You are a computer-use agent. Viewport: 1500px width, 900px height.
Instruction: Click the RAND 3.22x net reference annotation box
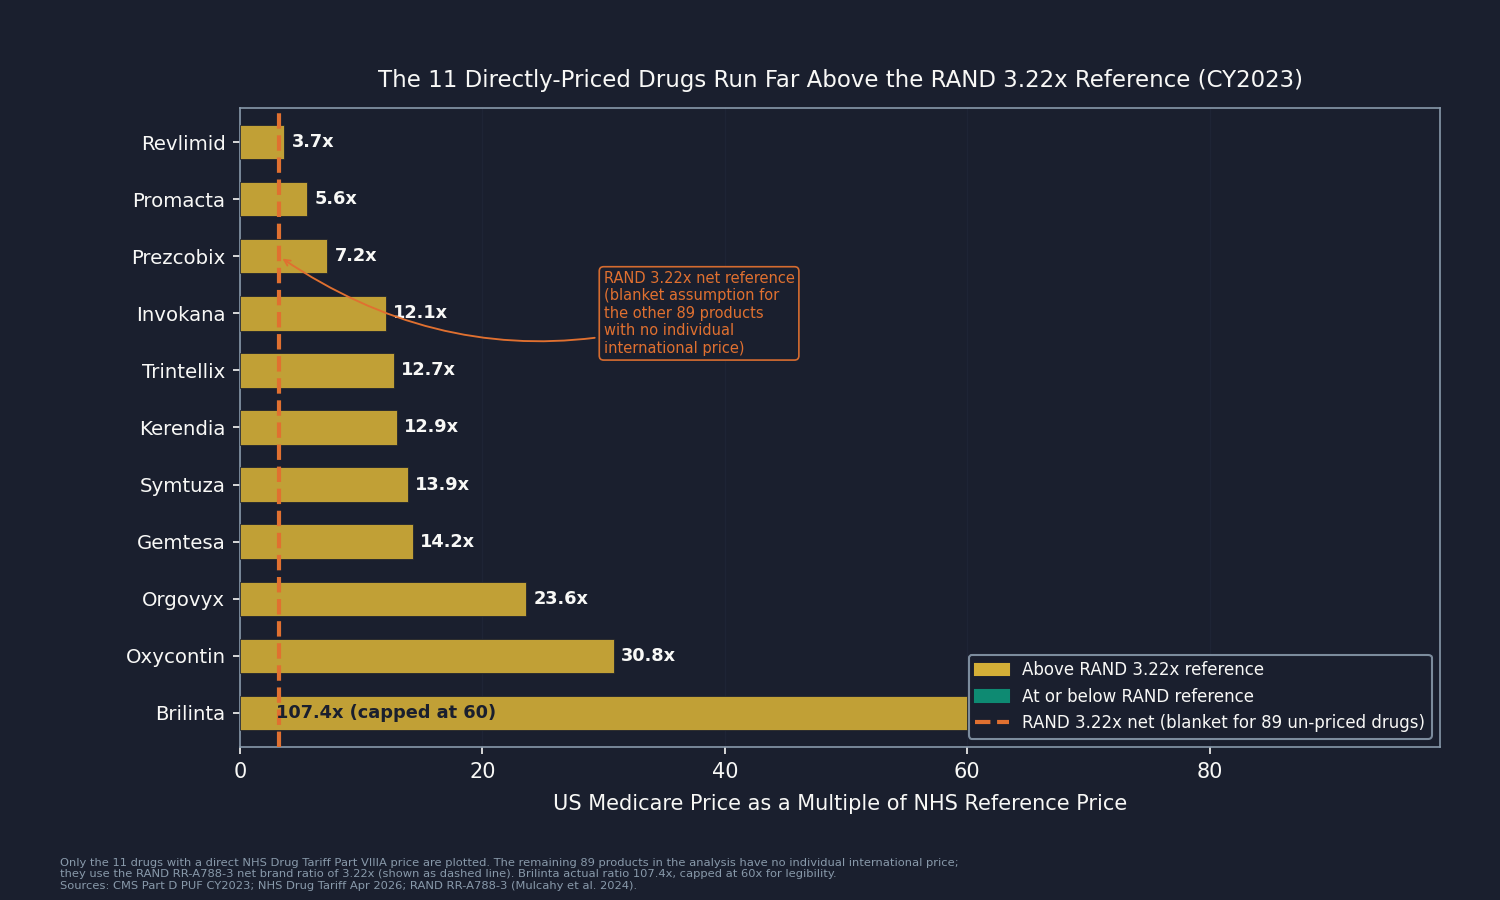tap(699, 313)
